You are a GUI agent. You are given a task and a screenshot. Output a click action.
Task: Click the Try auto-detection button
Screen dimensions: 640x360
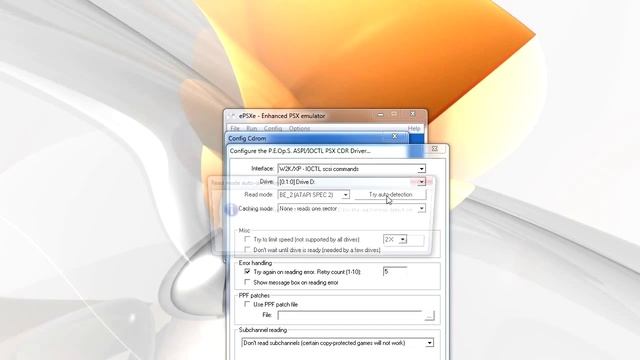coord(391,195)
